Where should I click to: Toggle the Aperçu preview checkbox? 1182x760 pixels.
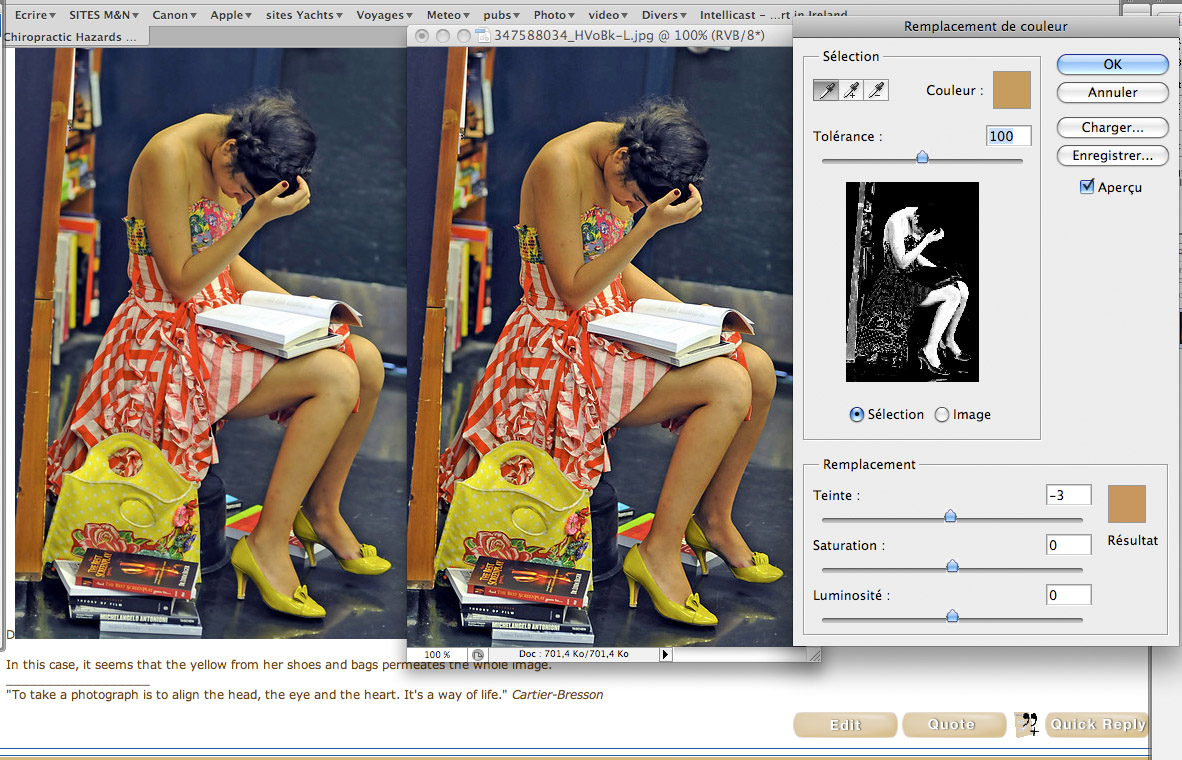click(x=1087, y=187)
